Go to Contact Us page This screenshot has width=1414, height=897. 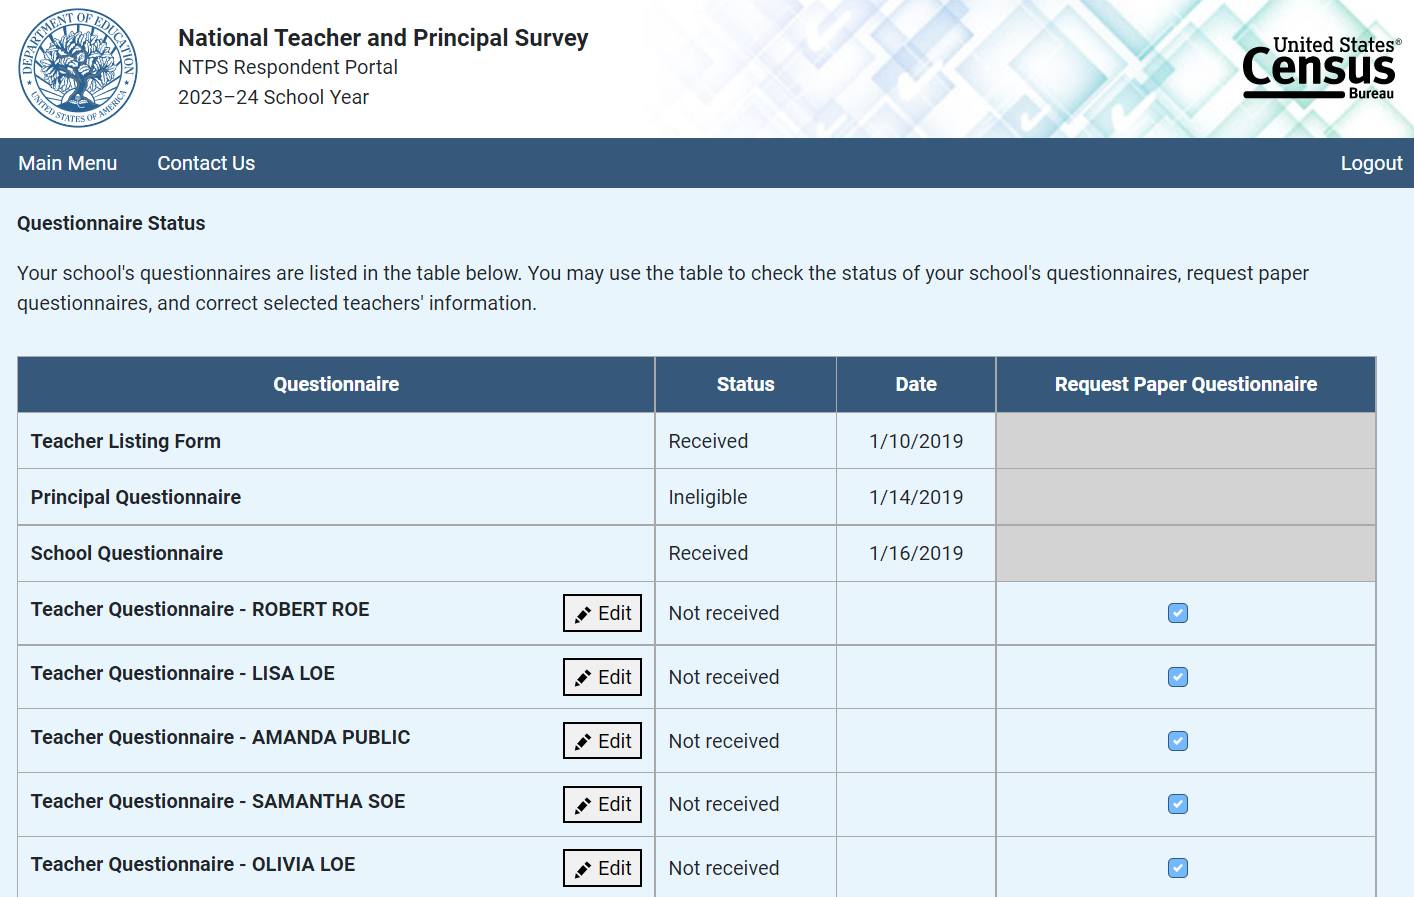(206, 163)
